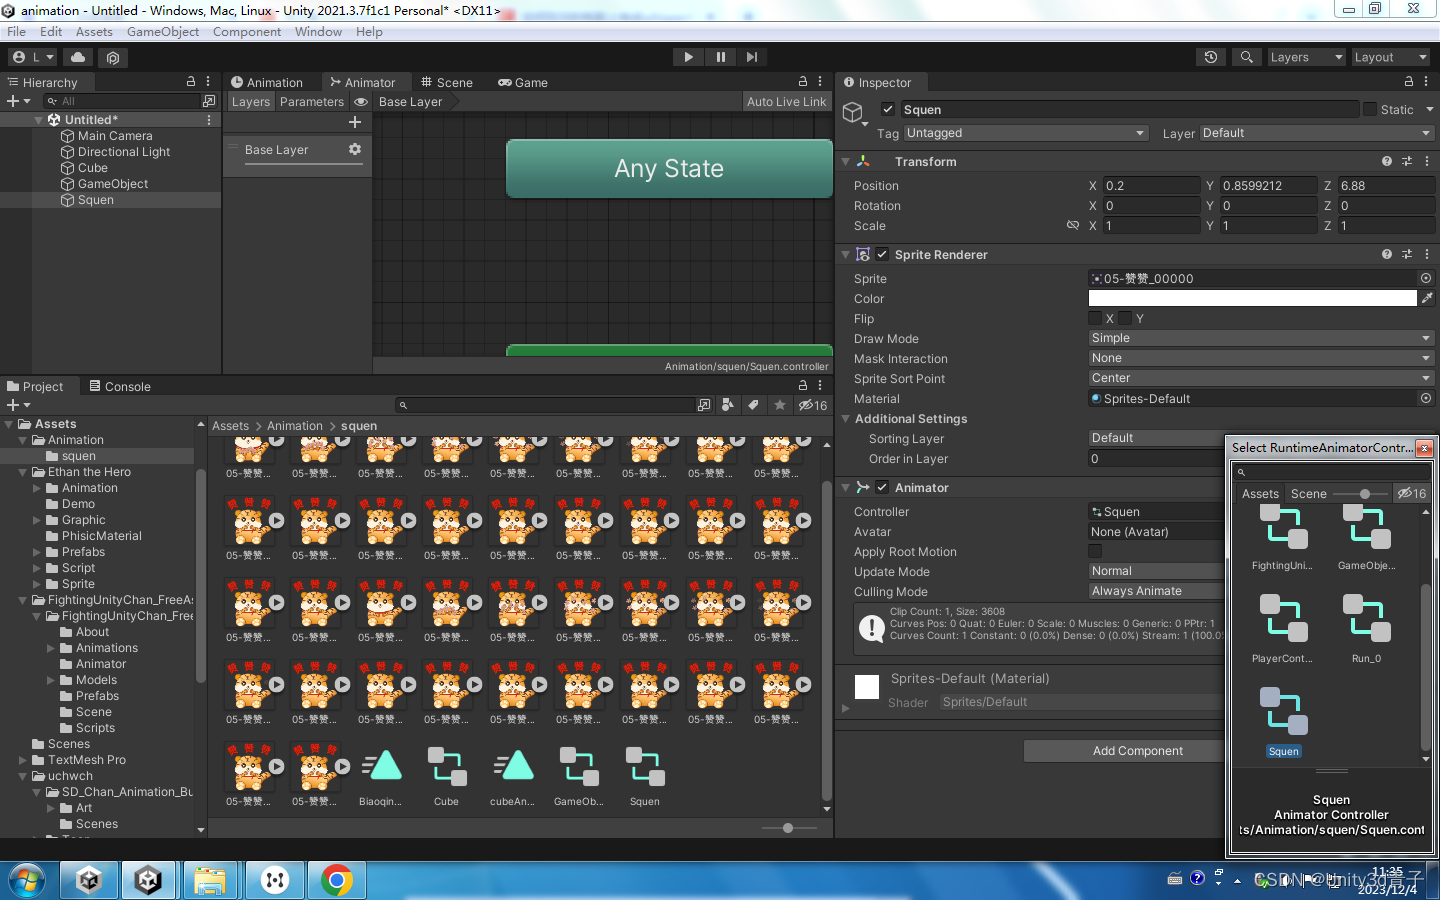The height and width of the screenshot is (900, 1440).
Task: Open Material object picker circle
Action: pyautogui.click(x=1426, y=398)
